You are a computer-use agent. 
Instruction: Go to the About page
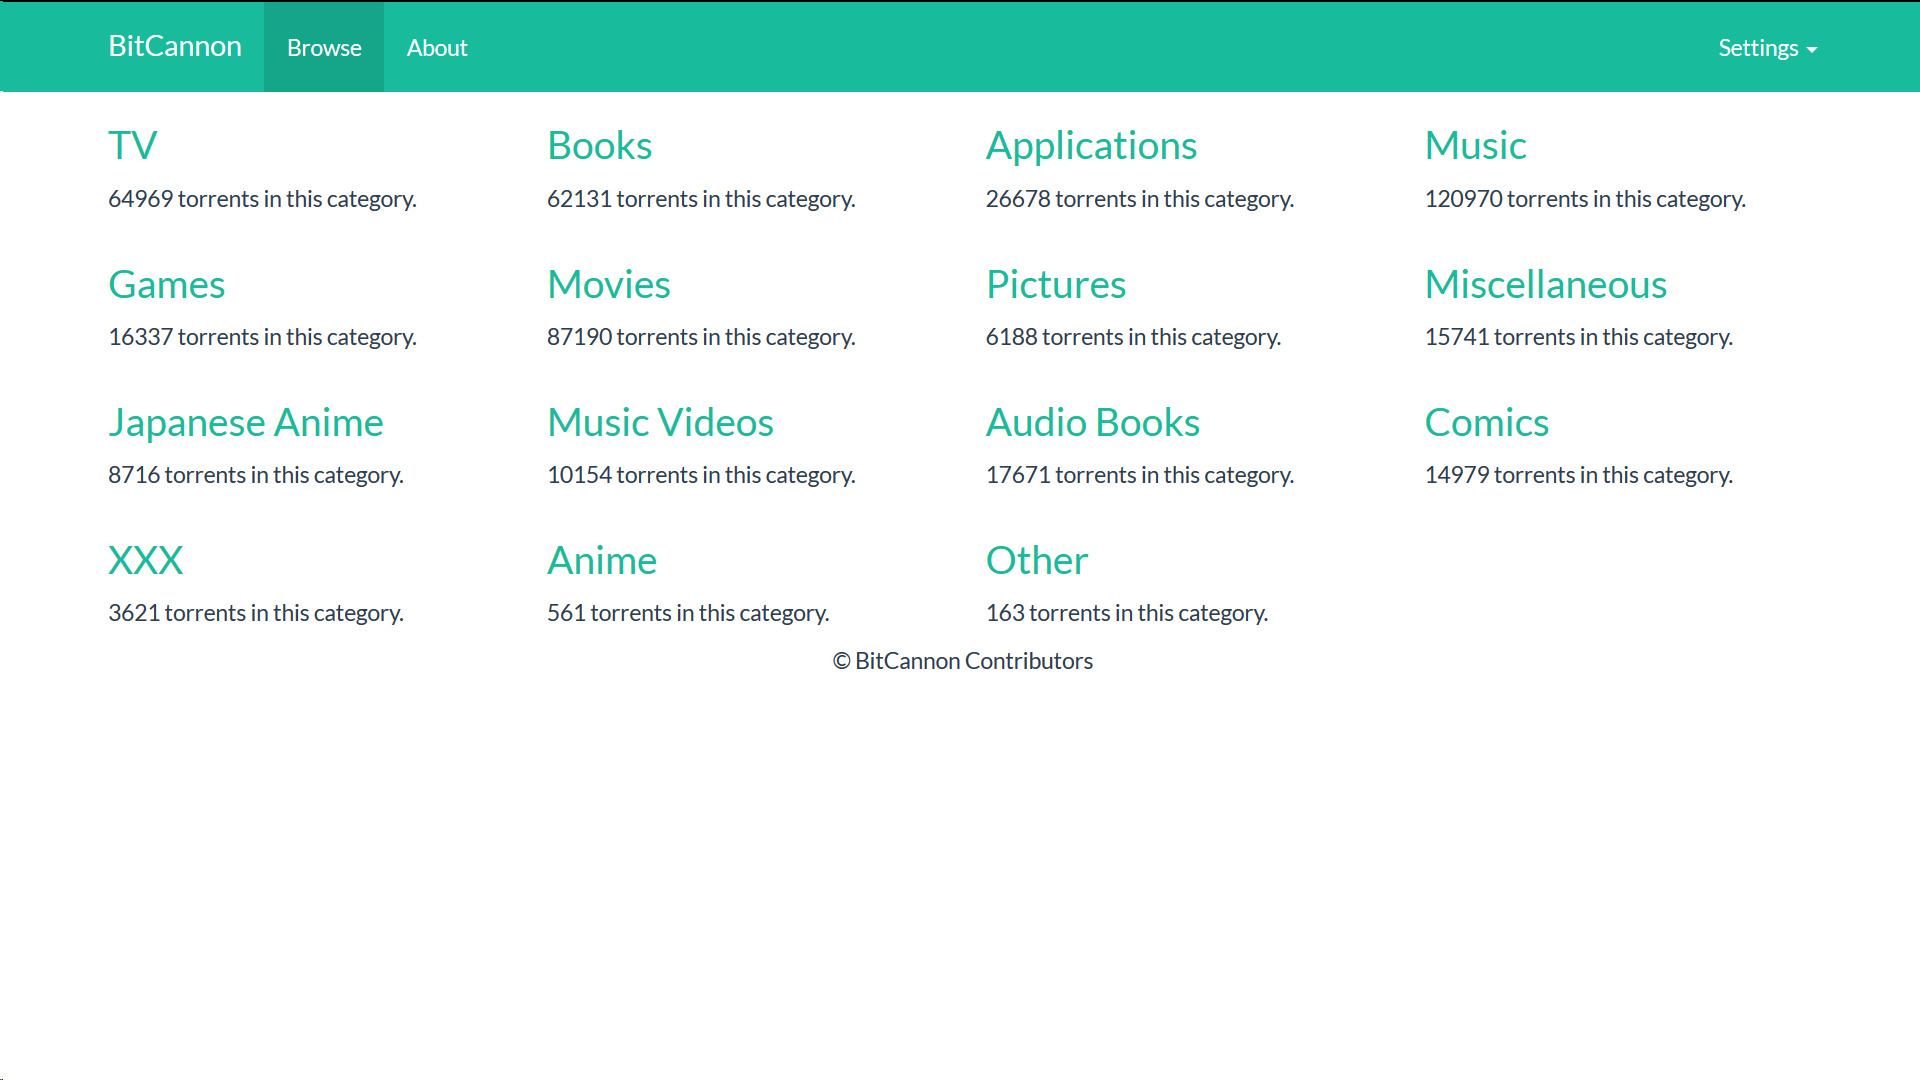point(437,48)
